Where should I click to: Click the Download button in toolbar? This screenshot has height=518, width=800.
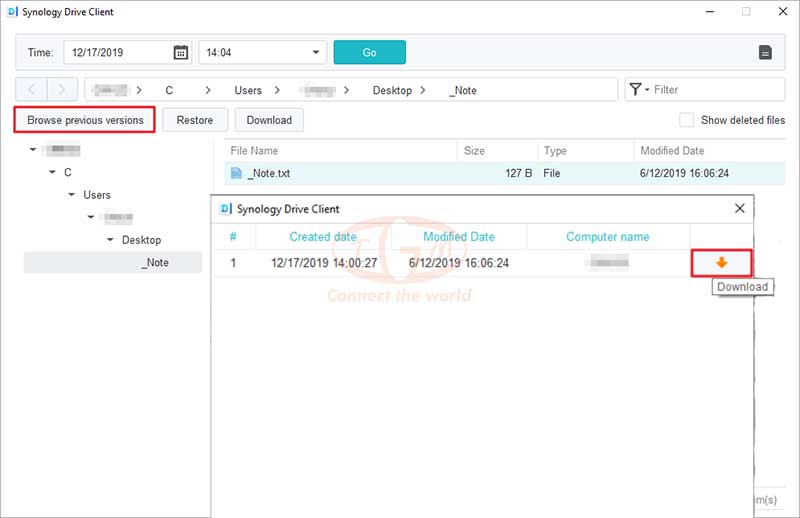point(269,120)
